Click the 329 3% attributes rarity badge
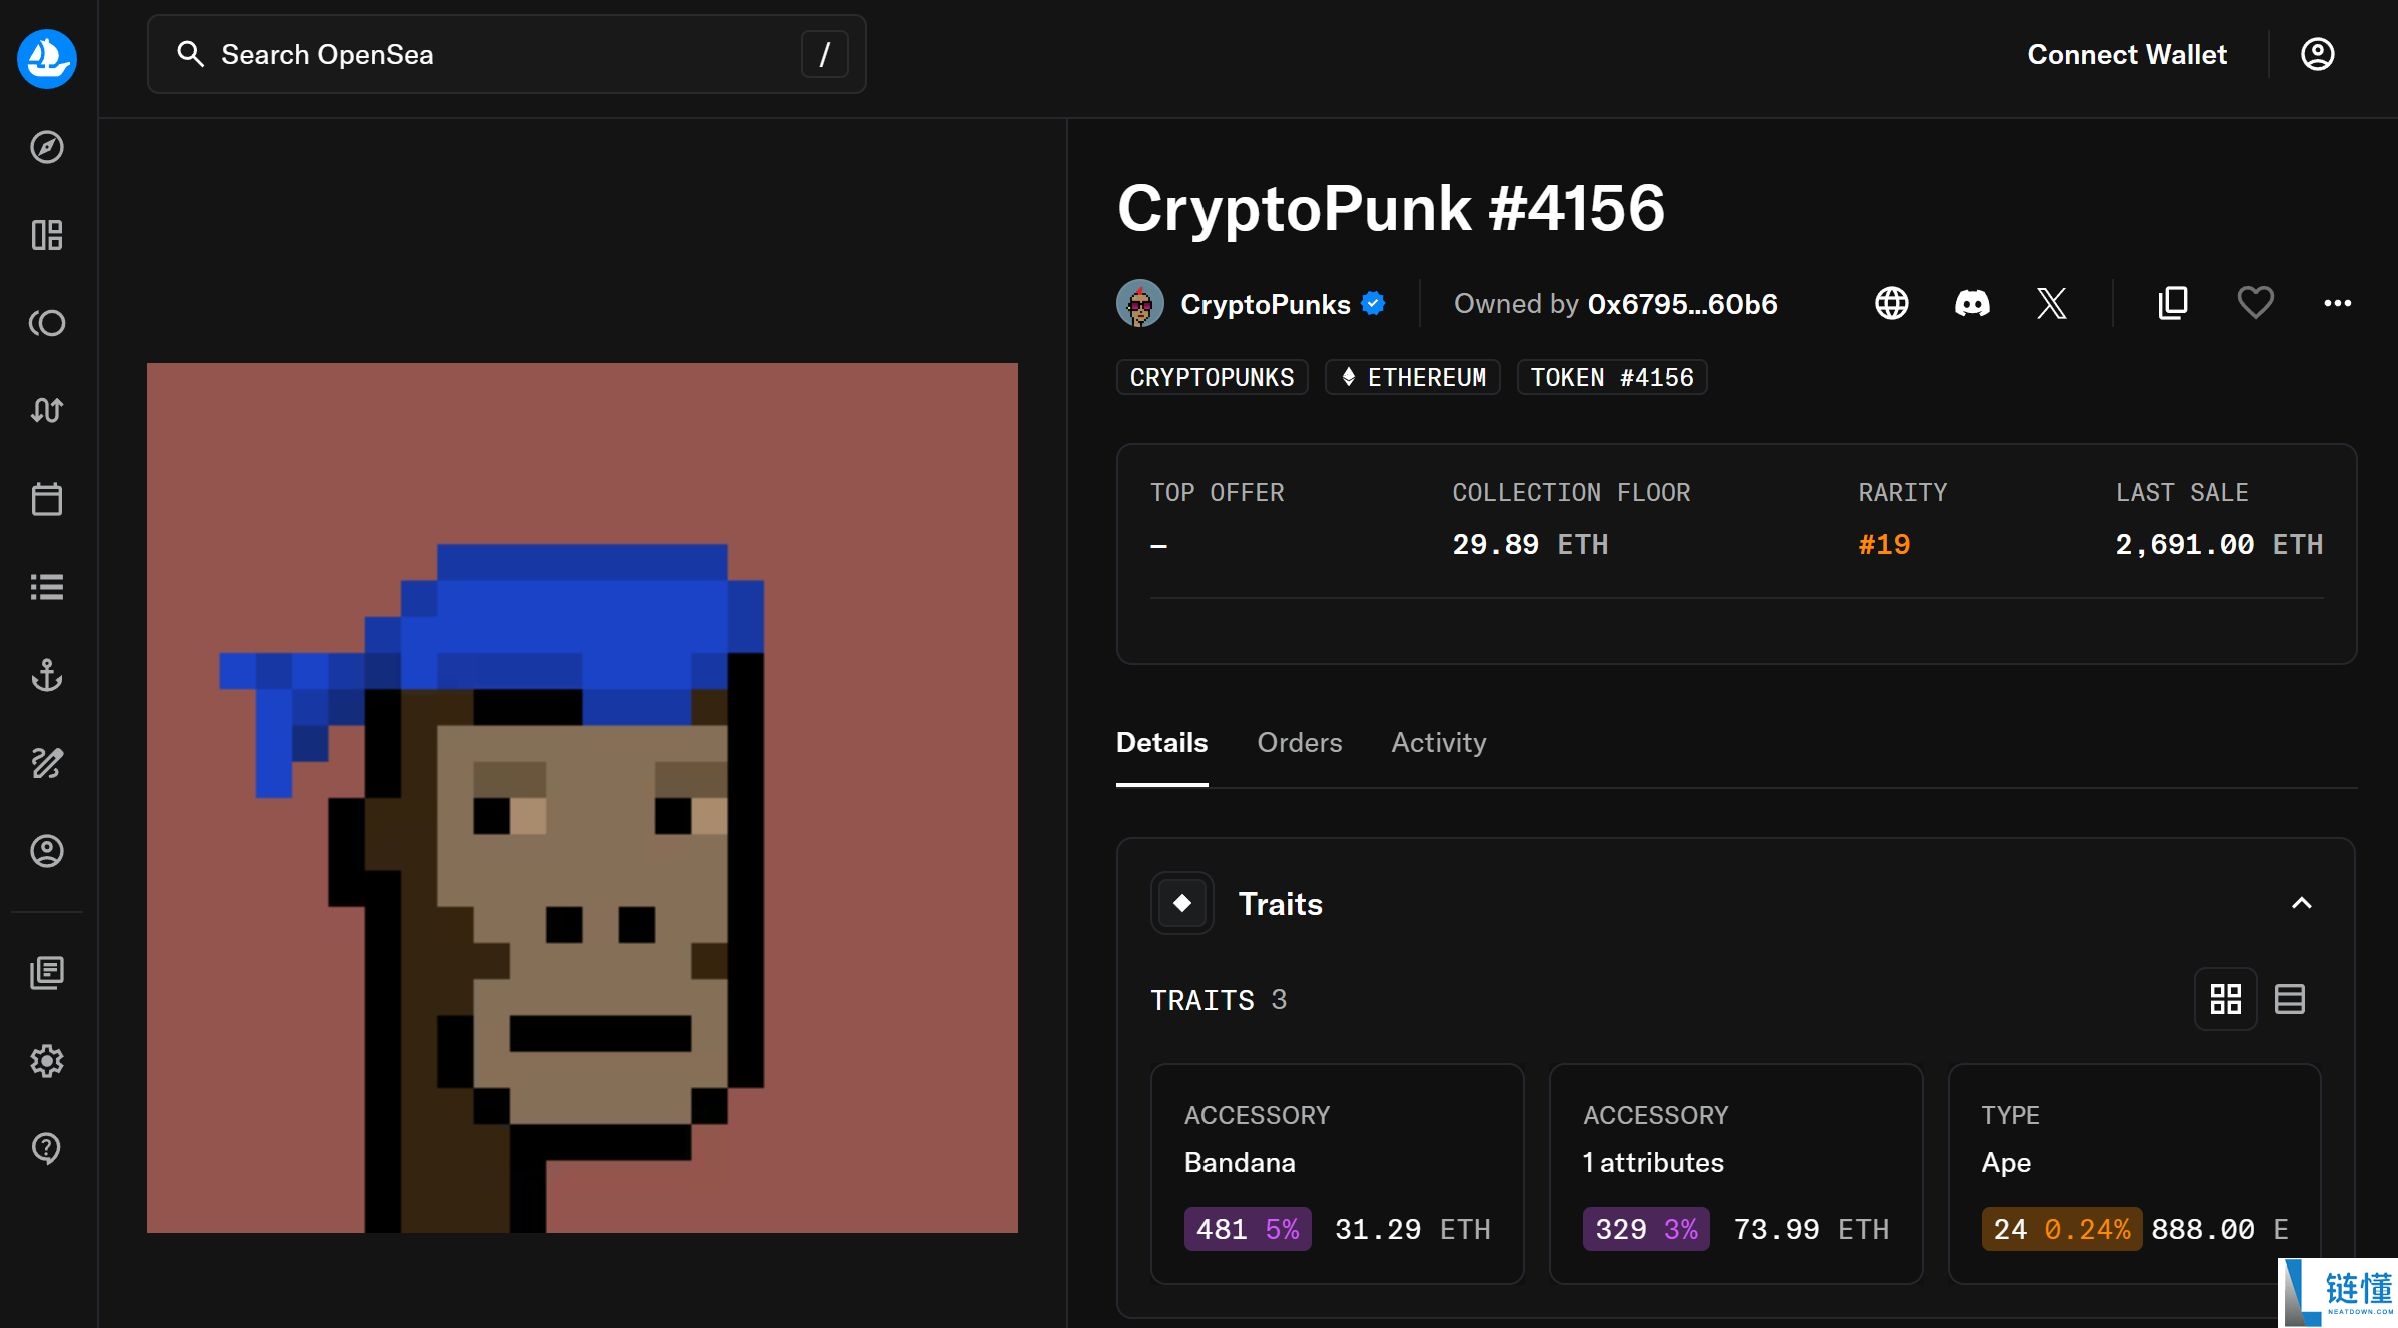 click(x=1646, y=1229)
